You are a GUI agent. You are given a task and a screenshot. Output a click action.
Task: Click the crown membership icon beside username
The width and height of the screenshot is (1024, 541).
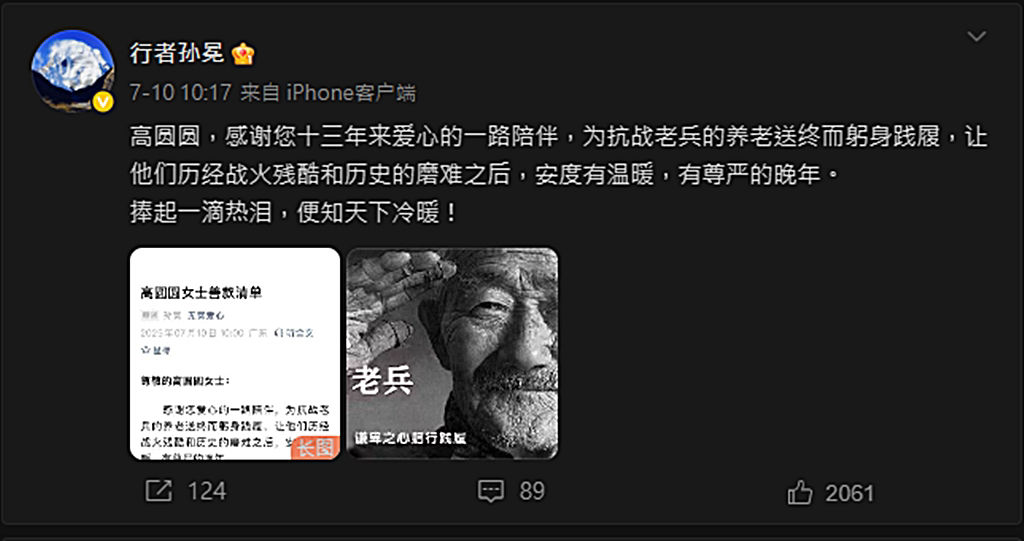tap(243, 54)
